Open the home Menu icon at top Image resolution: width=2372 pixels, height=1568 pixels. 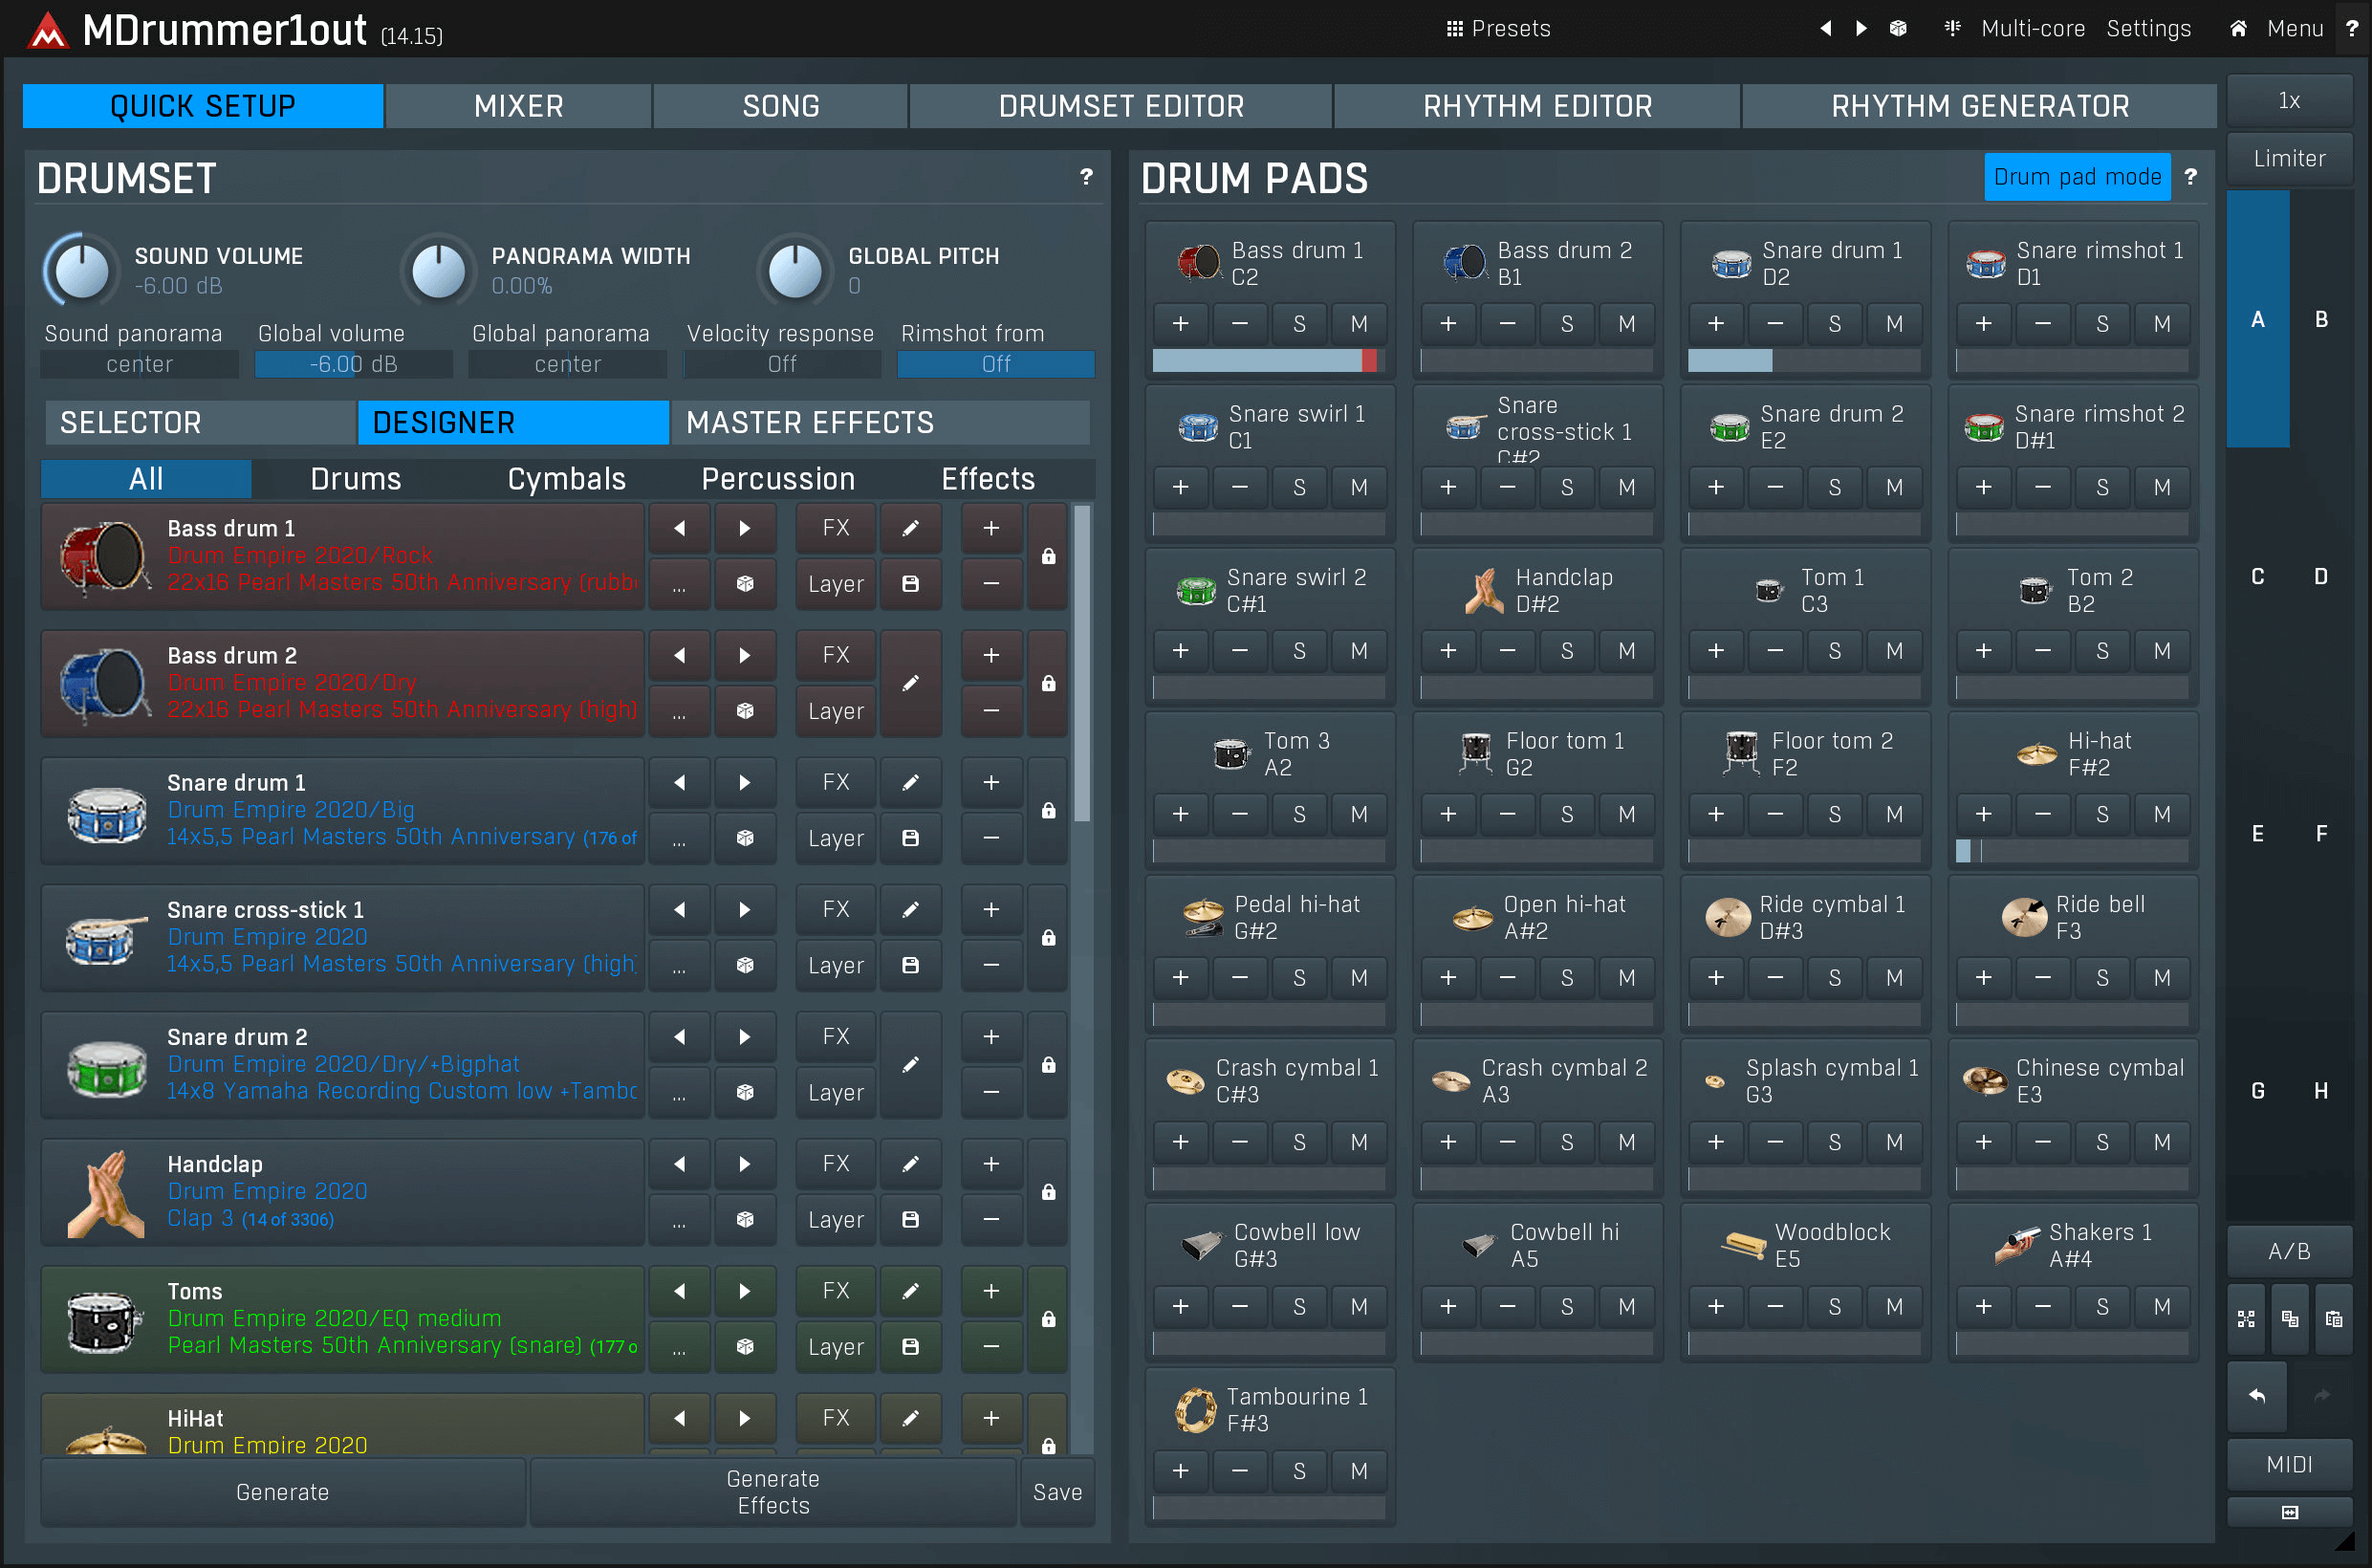pos(2238,28)
